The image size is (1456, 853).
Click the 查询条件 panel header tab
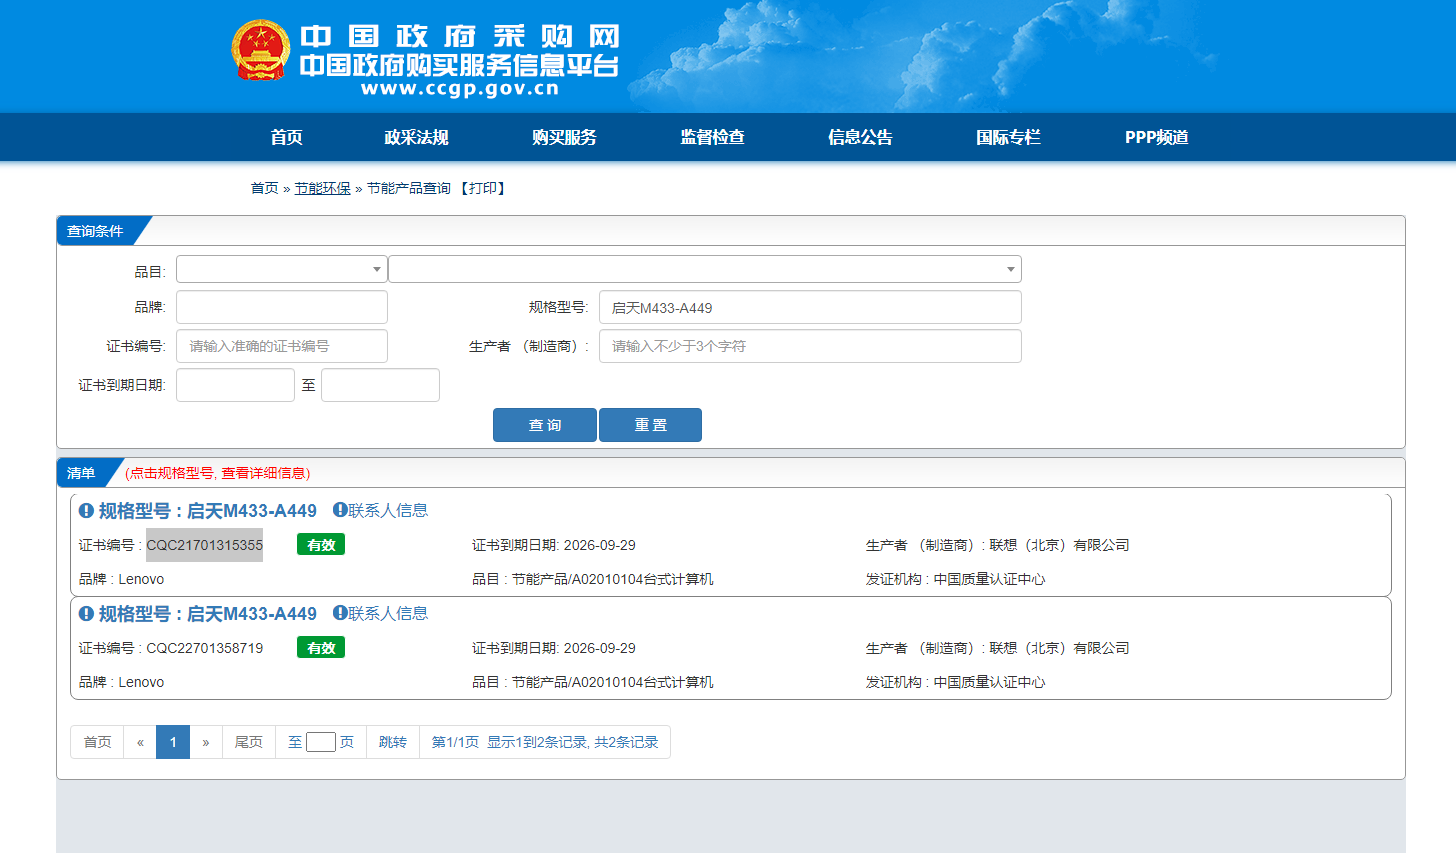[x=95, y=231]
